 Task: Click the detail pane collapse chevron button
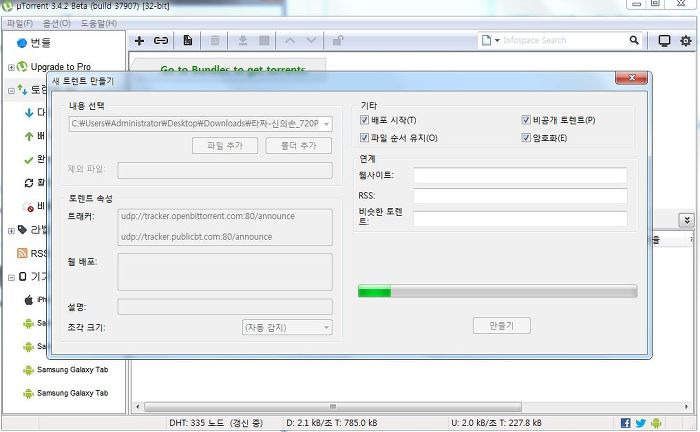(687, 220)
